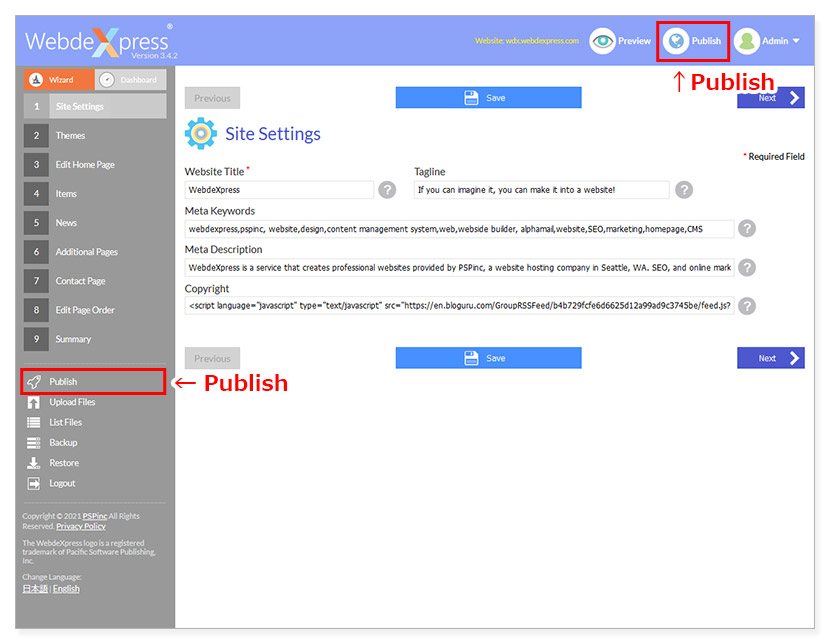
Task: Open step 6 Additional Pages
Action: 95,252
